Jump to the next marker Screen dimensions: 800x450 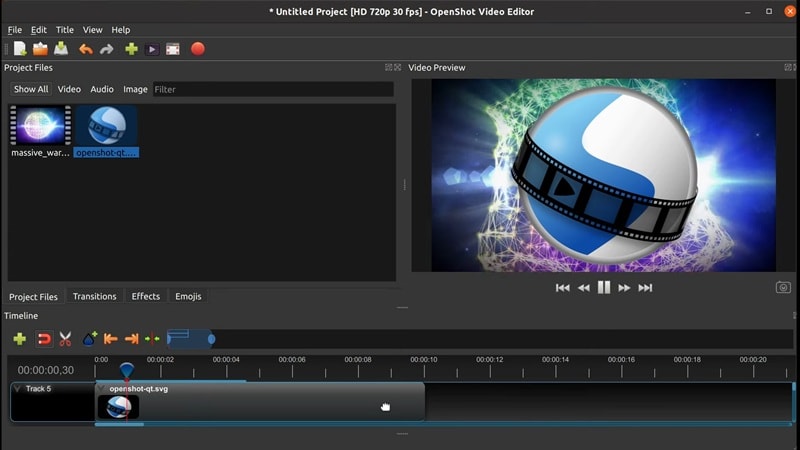(132, 339)
